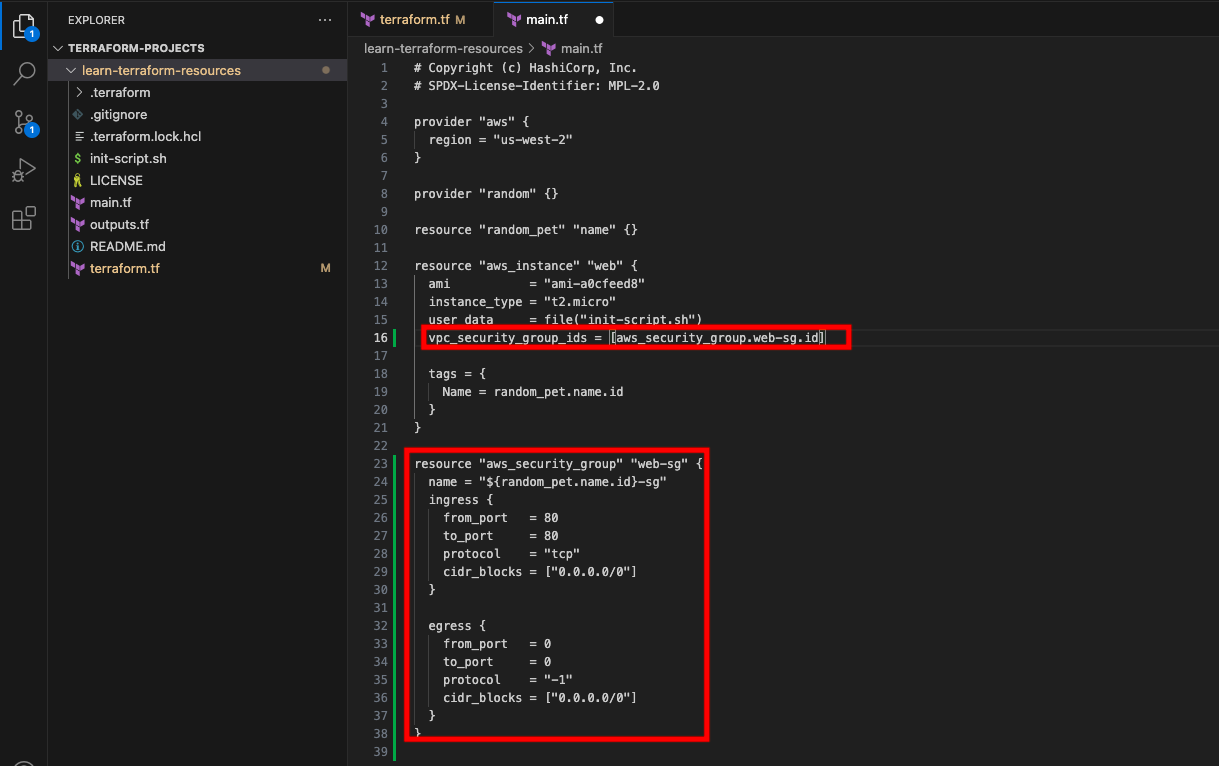Click the M status badge on terraform.tf row
1219x766 pixels.
(325, 269)
